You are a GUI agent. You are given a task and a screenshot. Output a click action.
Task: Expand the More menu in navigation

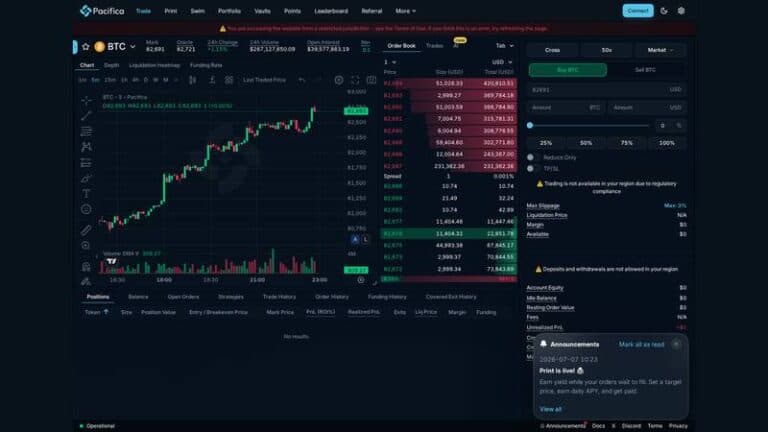pyautogui.click(x=406, y=11)
